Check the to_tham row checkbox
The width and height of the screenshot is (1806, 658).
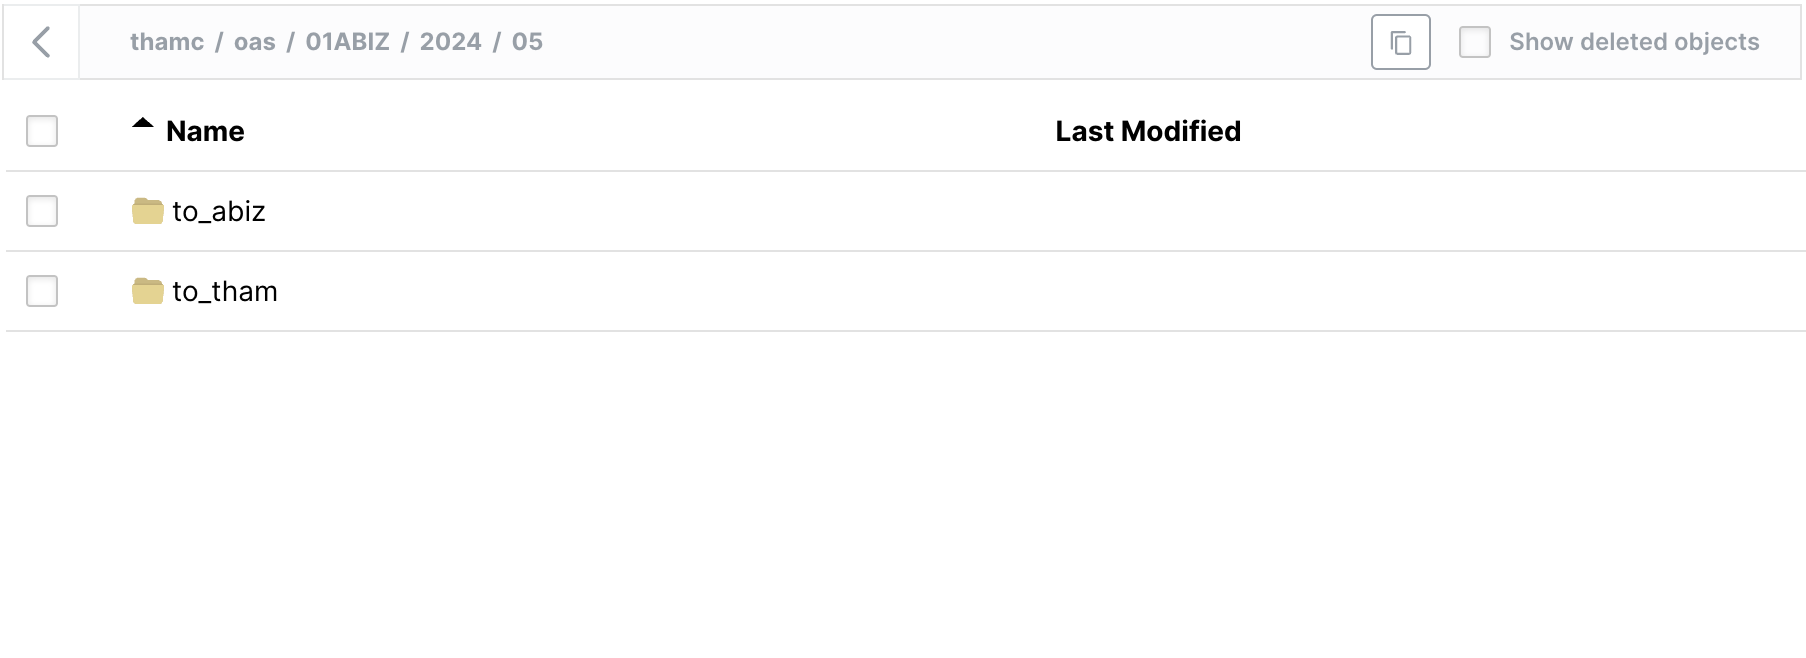[42, 291]
